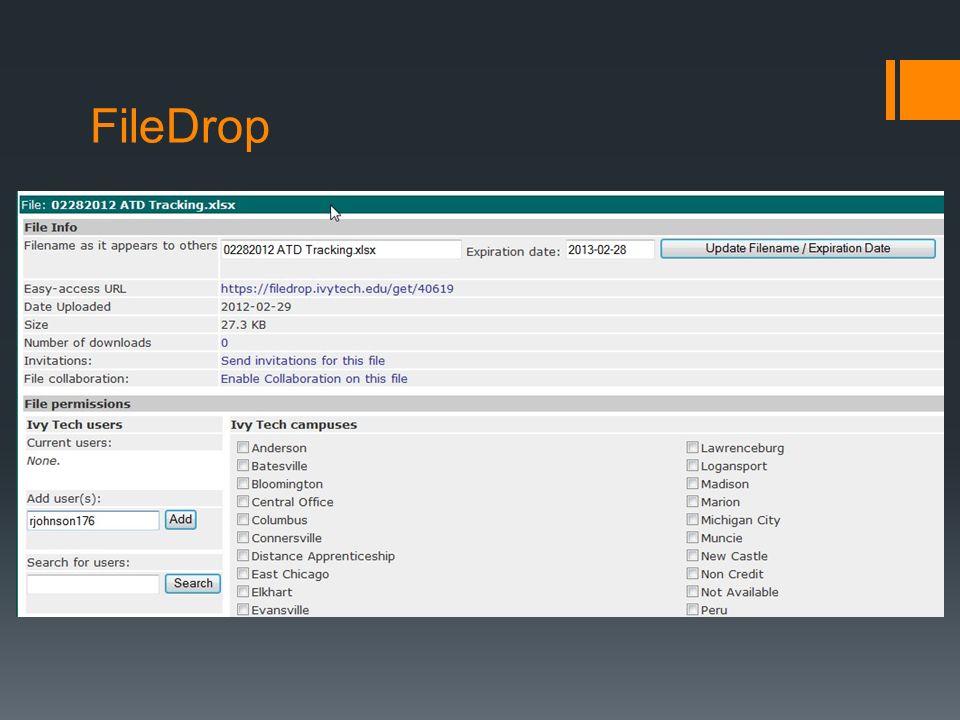Click the 27.3 KB size value

(x=244, y=324)
